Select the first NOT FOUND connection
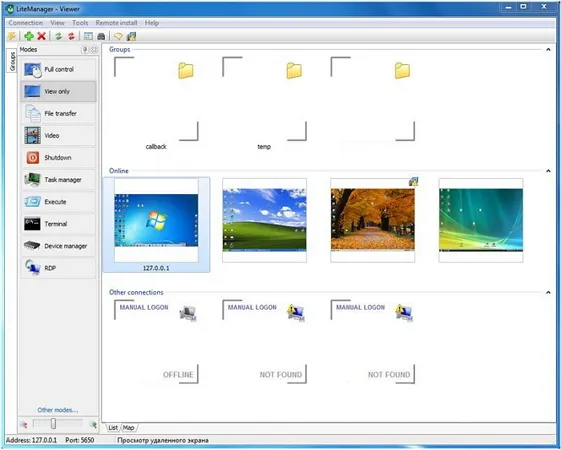The image size is (561, 450). point(264,342)
